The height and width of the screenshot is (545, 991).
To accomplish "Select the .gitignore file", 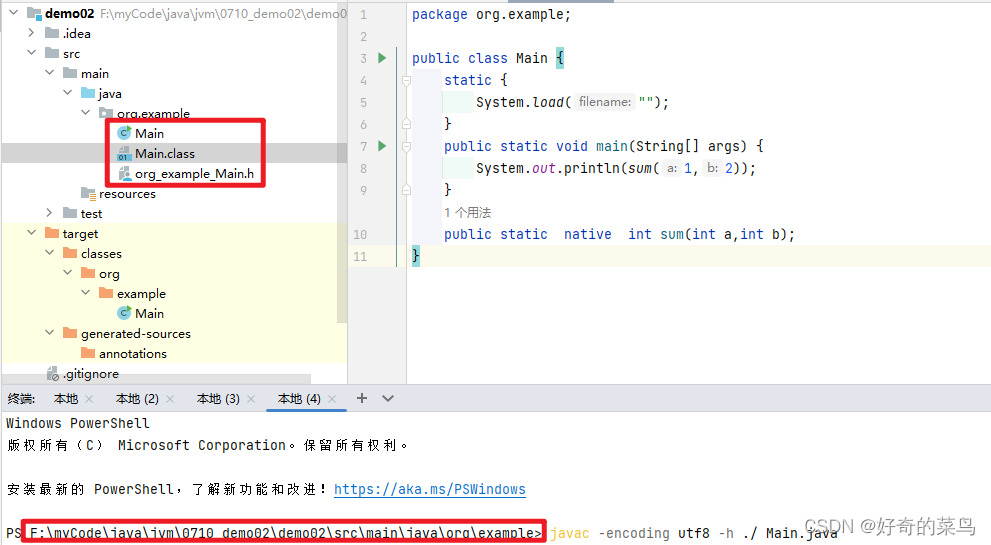I will tap(90, 374).
